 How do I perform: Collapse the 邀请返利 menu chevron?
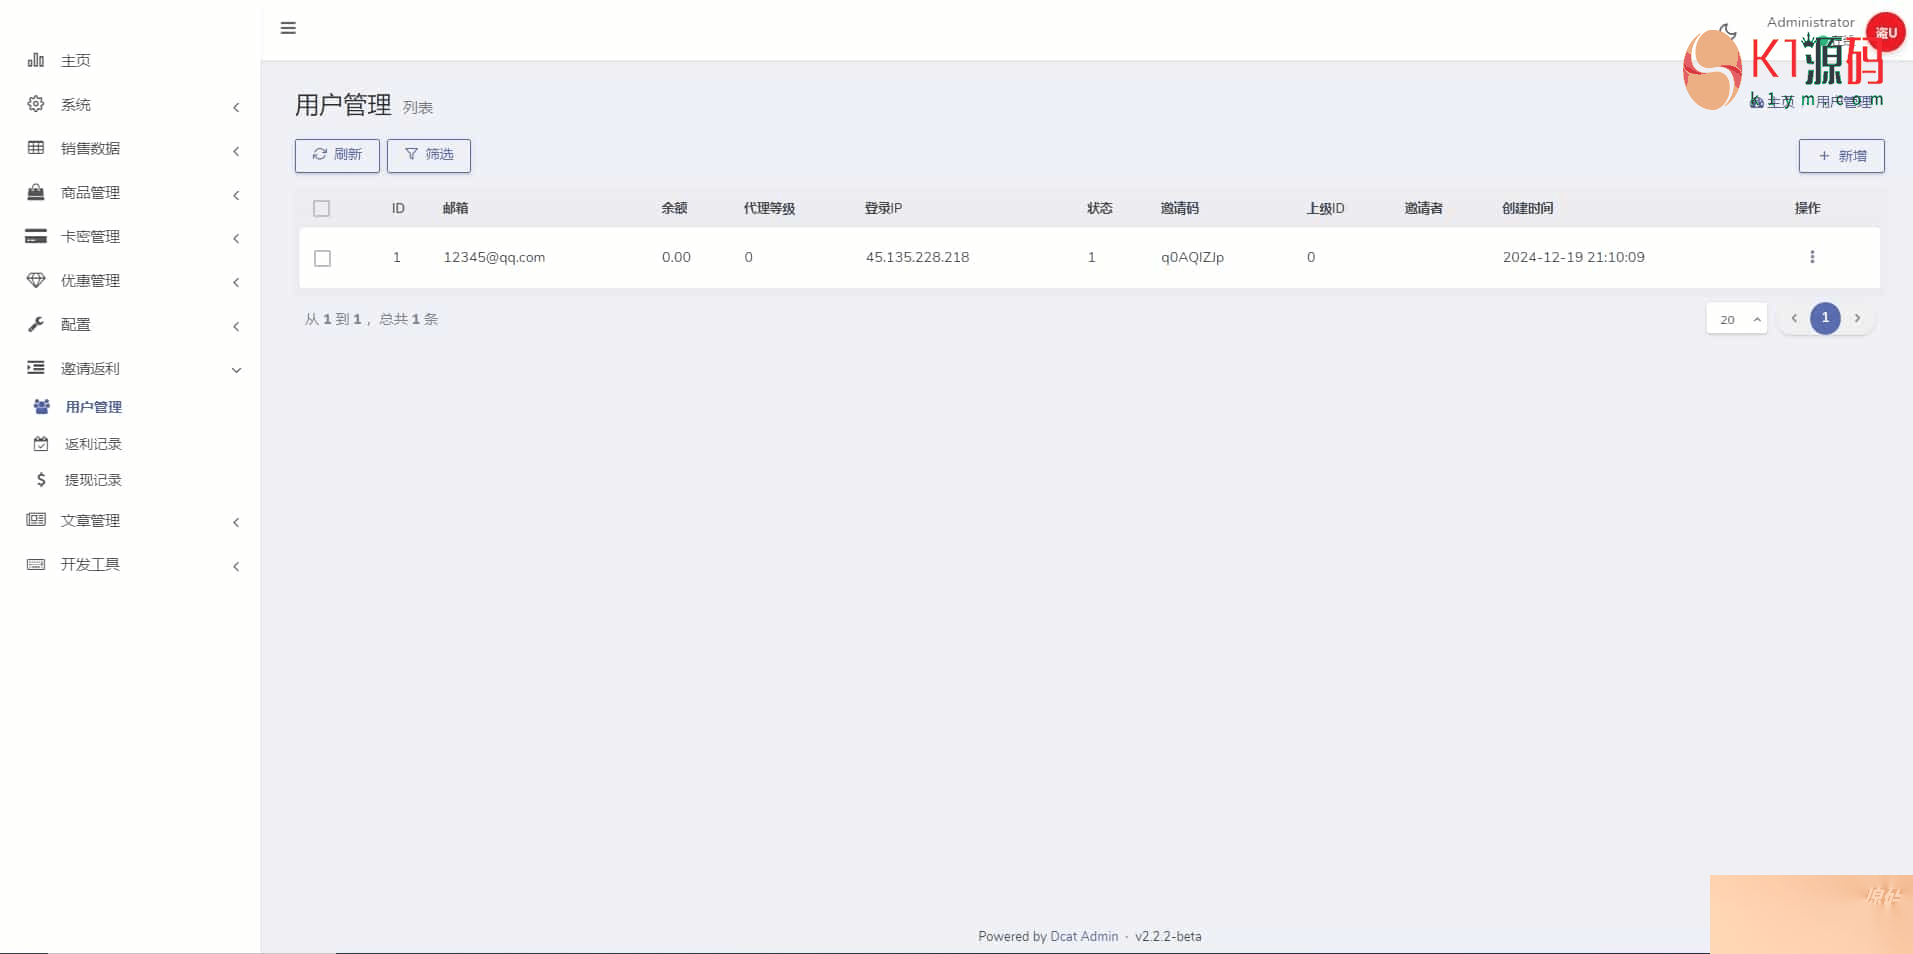[236, 370]
